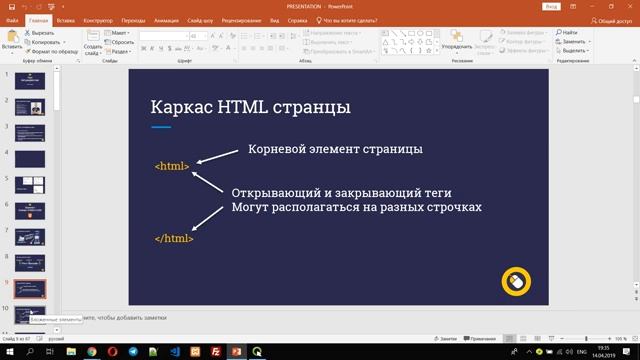
Task: Adjust the zoom slider handle
Action: click(586, 339)
